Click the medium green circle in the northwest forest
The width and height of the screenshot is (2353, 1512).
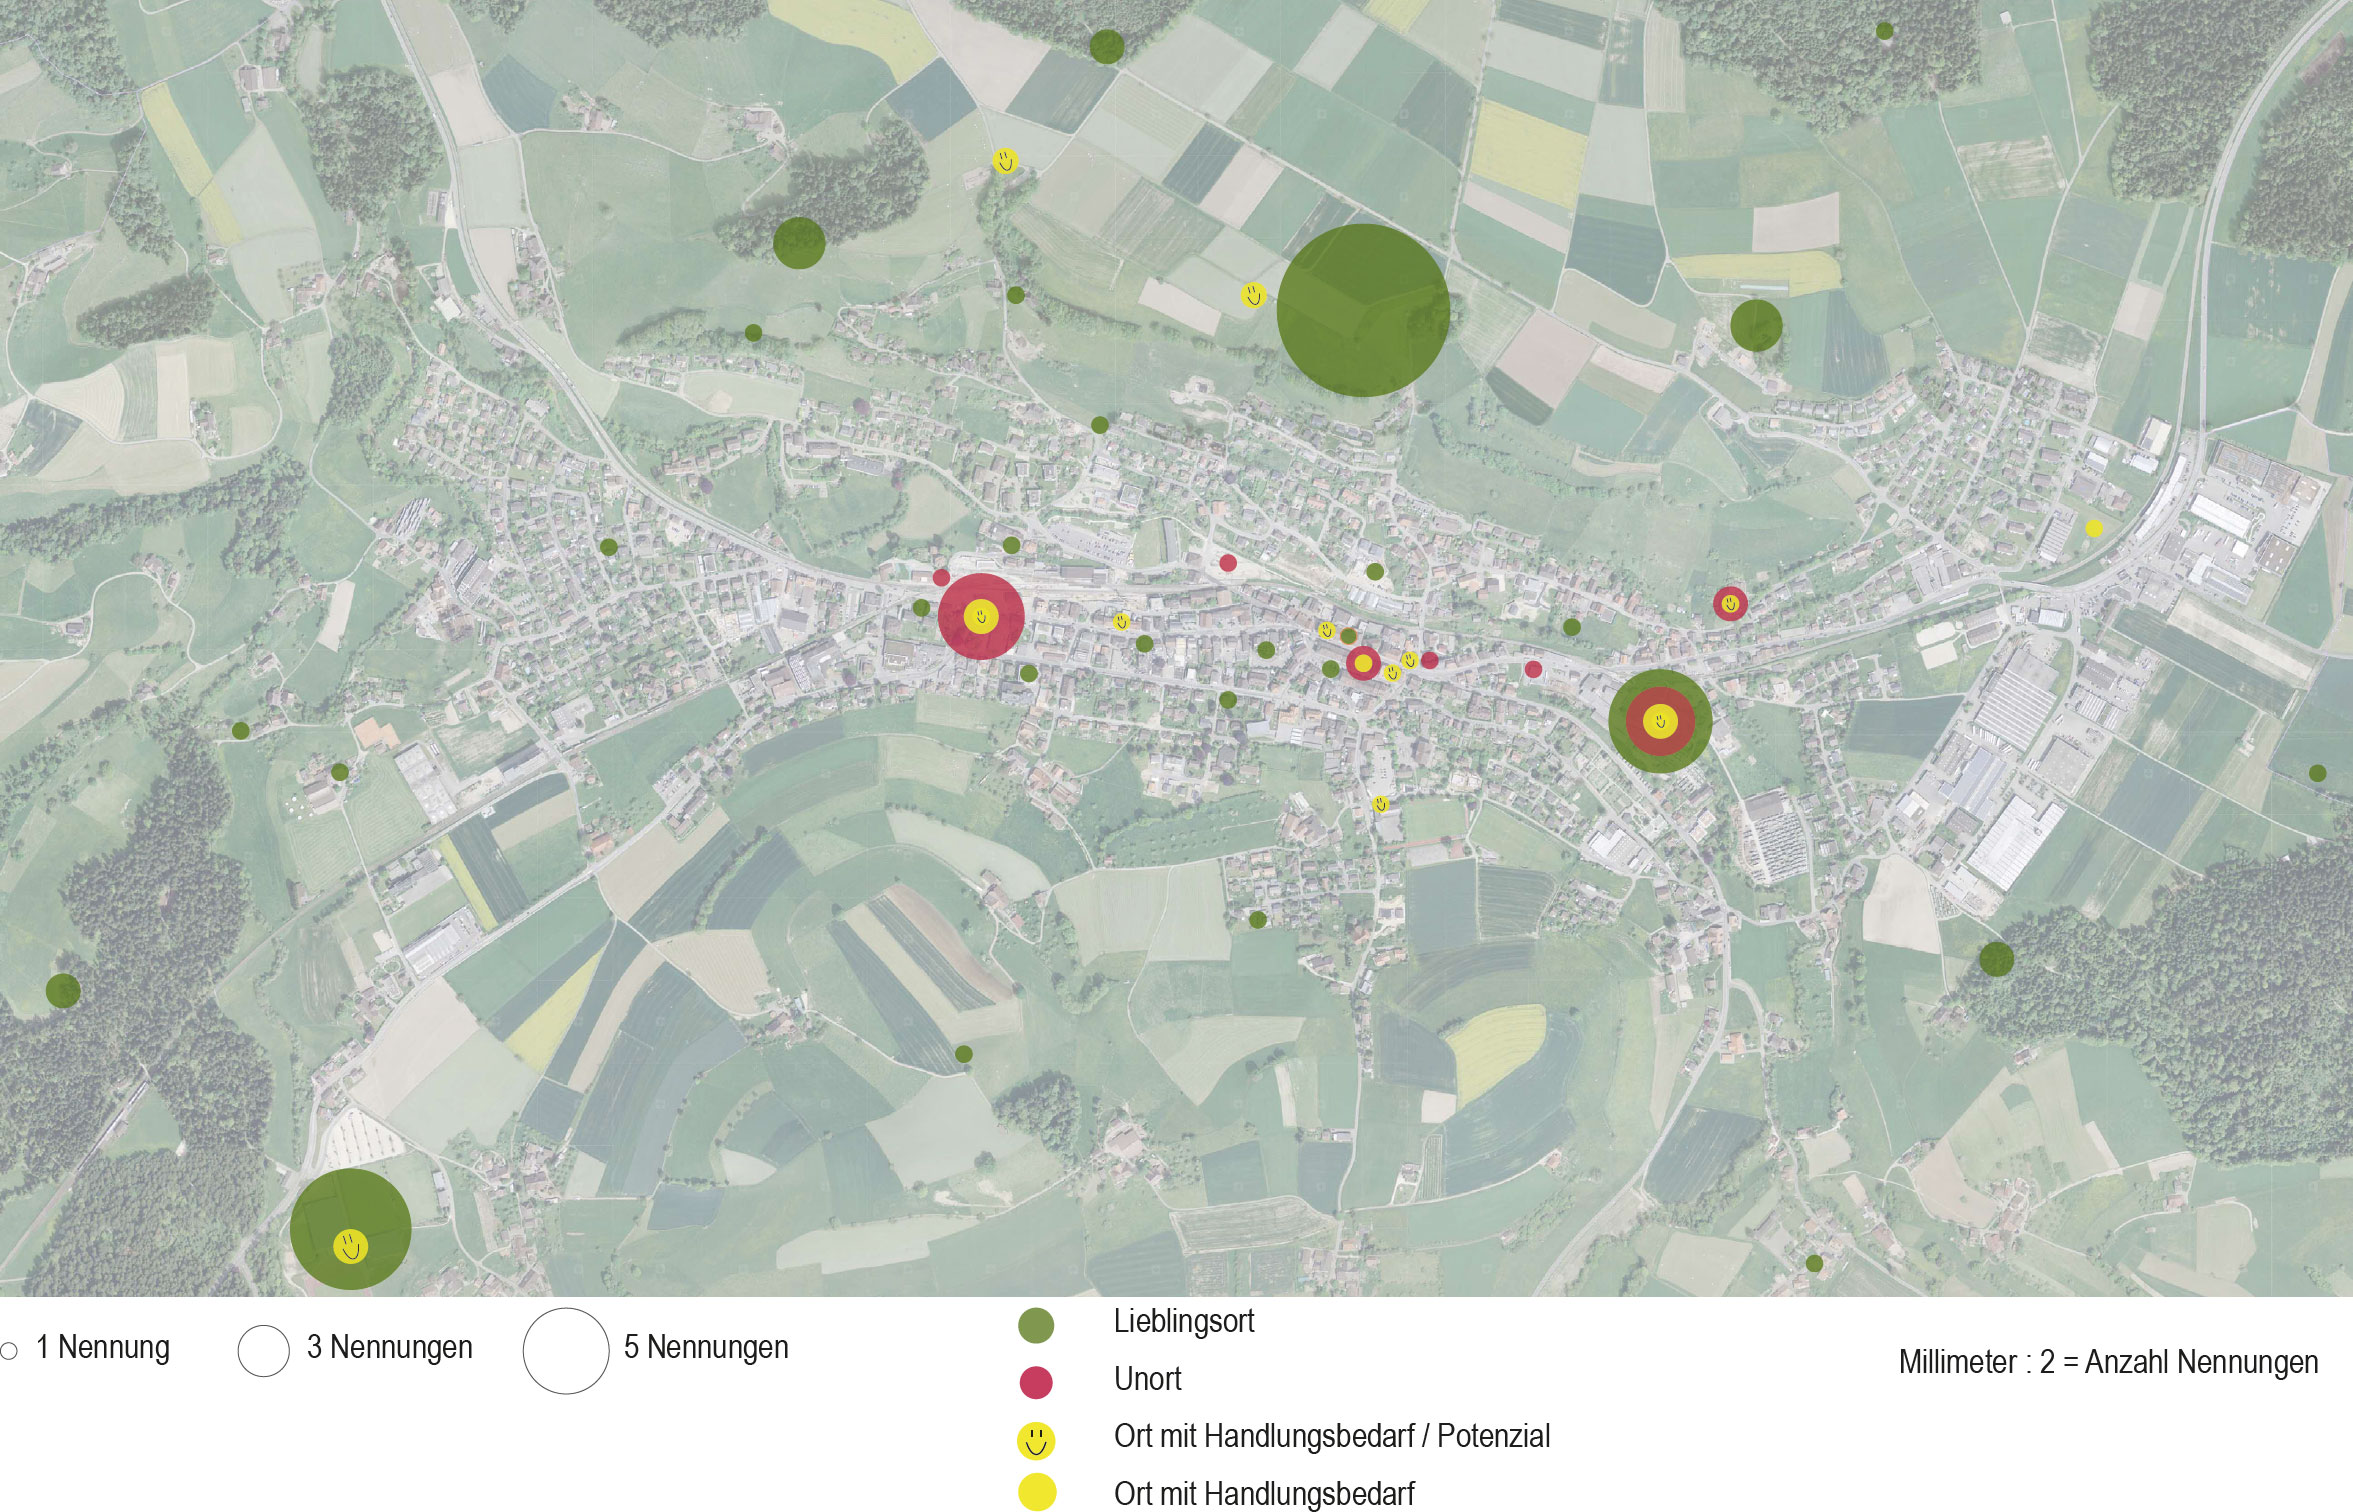(x=799, y=243)
